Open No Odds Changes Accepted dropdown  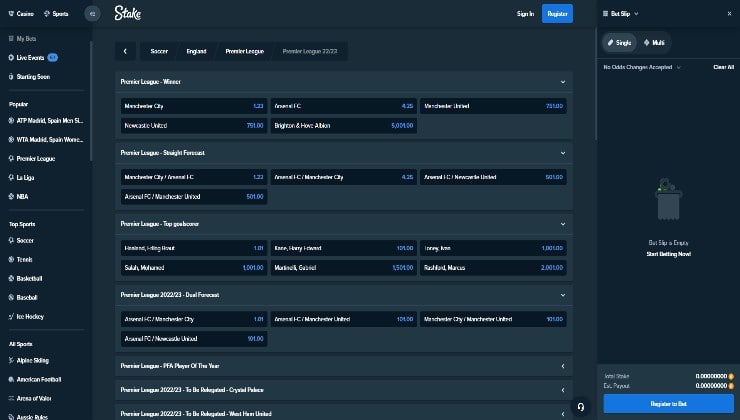(x=642, y=67)
